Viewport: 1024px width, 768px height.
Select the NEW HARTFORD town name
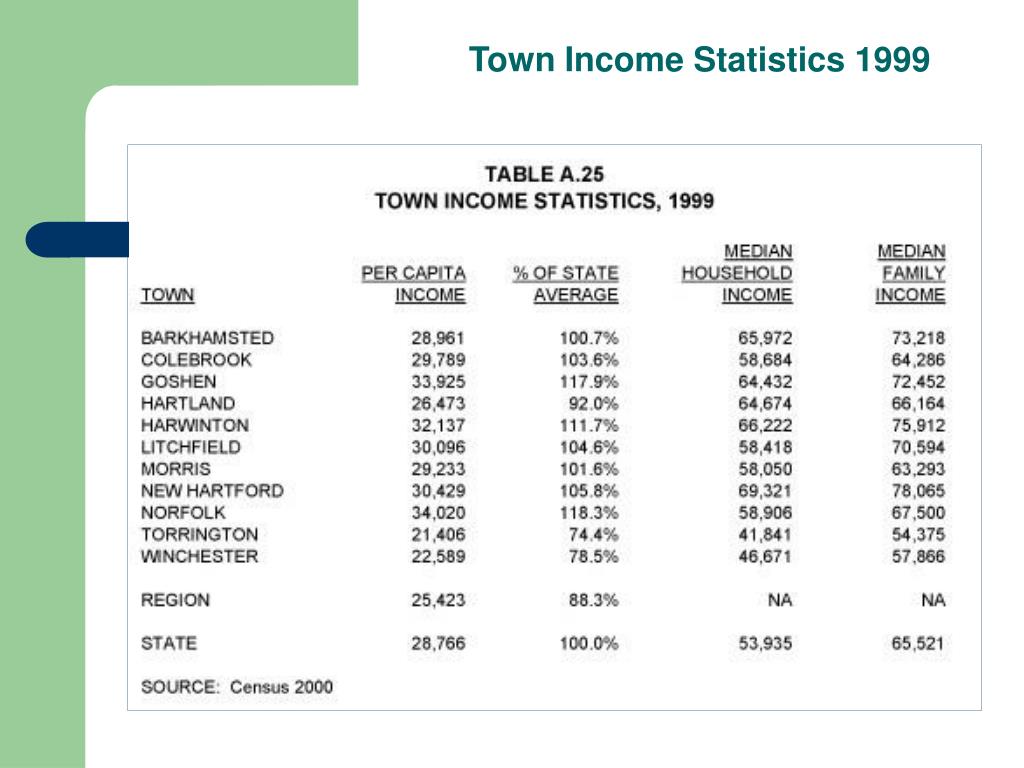tap(212, 490)
